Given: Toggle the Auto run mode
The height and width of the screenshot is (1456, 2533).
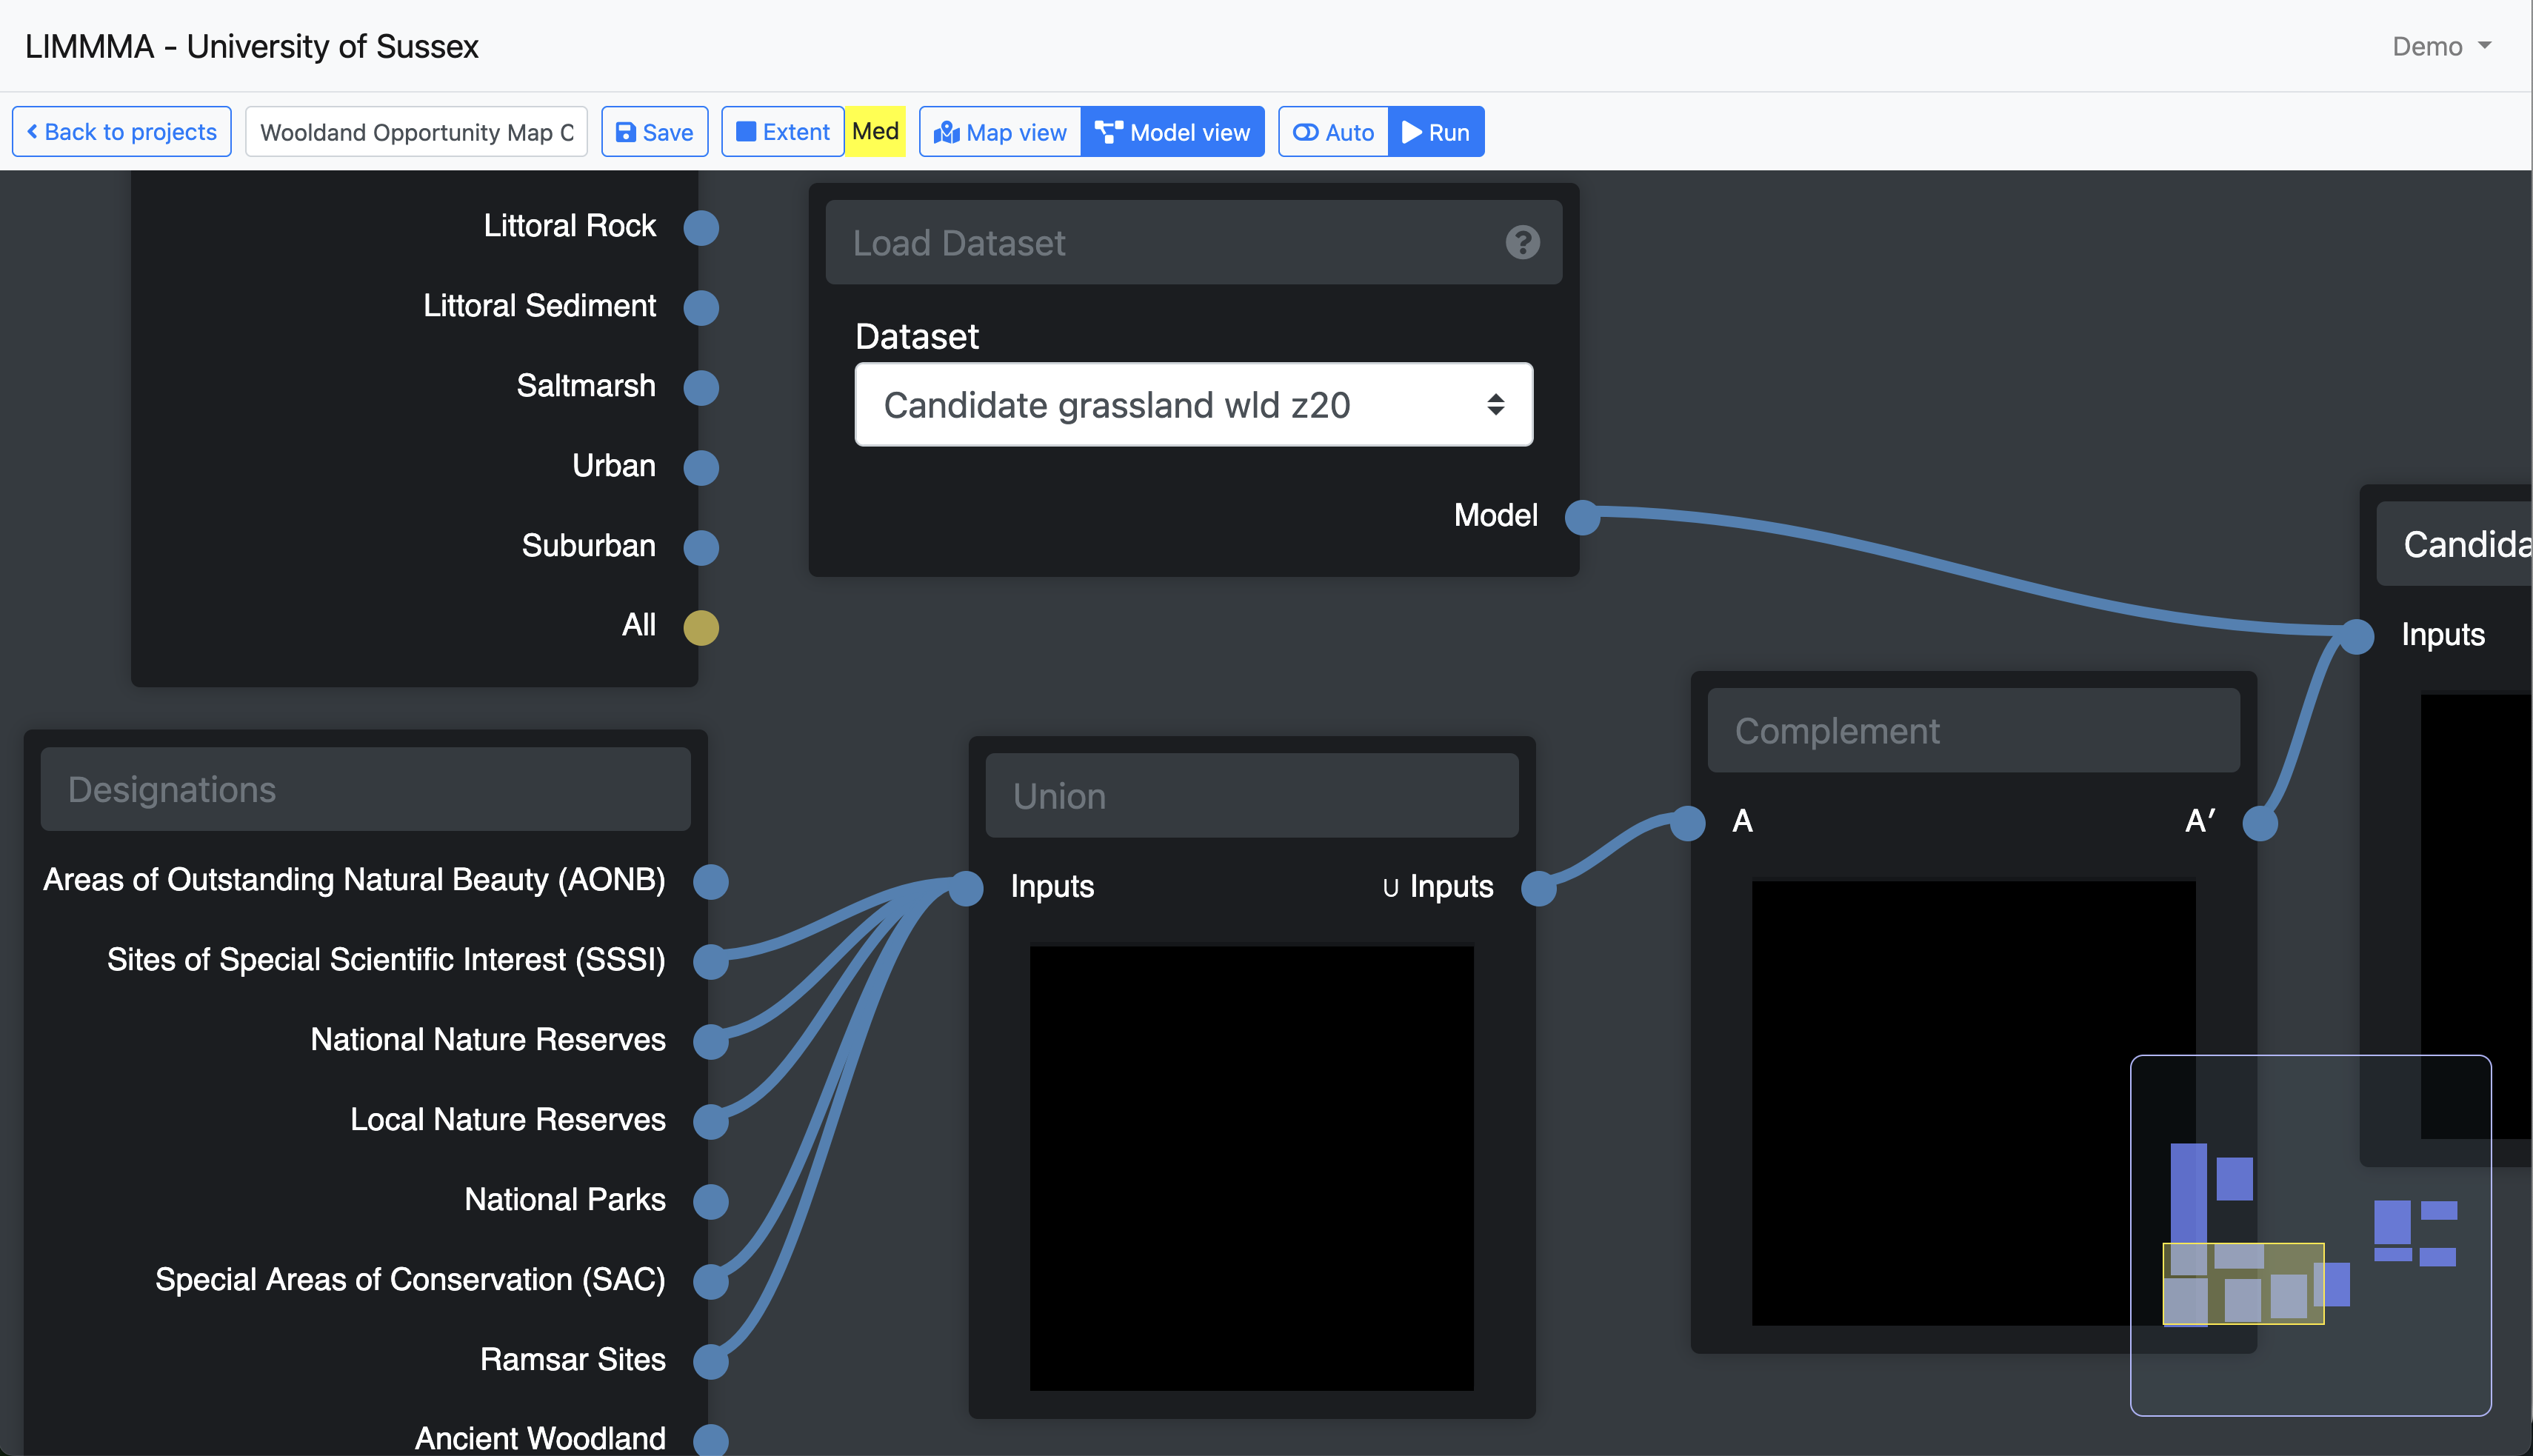Looking at the screenshot, I should click(x=1333, y=132).
